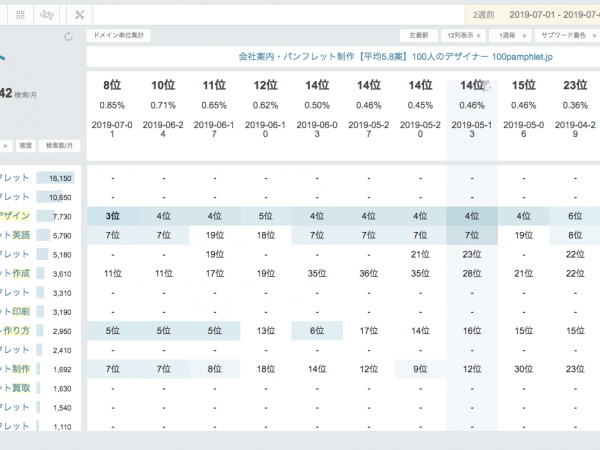This screenshot has height=450, width=600.
Task: Click the 英語 keyword link
Action: coord(21,235)
